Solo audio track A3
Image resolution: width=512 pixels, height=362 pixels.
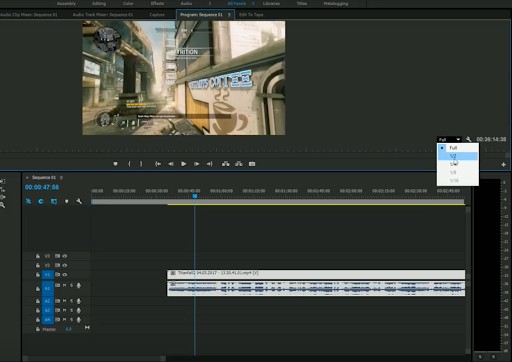71,310
